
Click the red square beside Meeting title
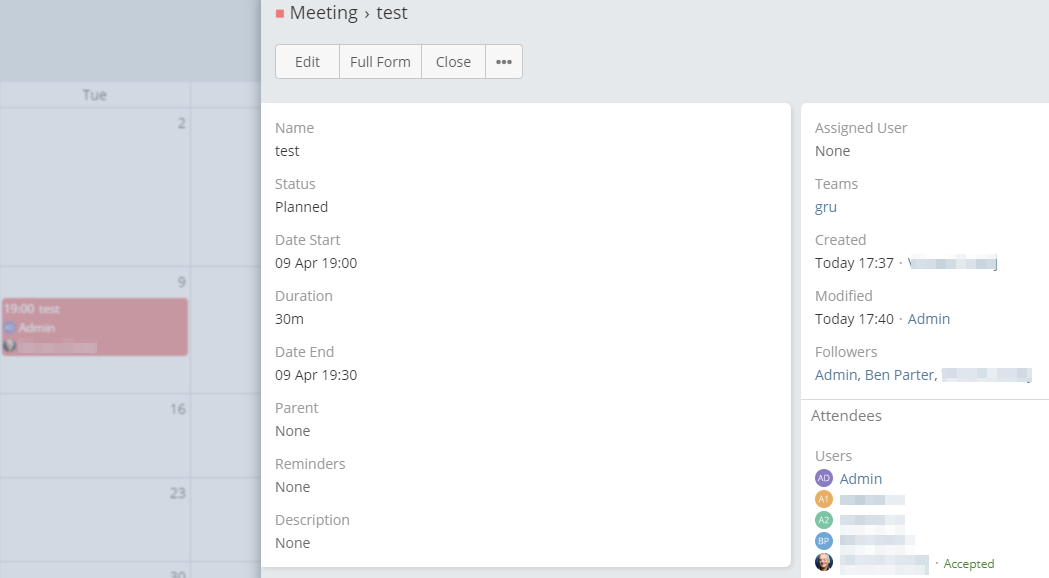[280, 14]
